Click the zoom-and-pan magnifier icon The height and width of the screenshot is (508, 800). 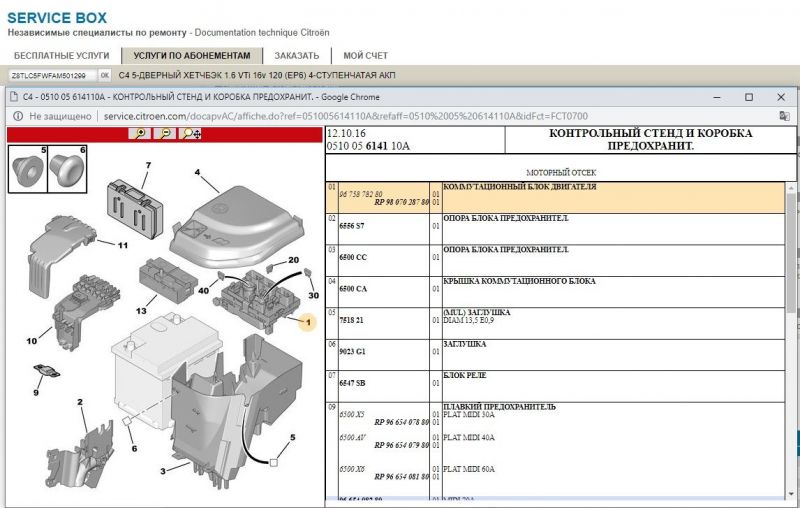tap(189, 134)
